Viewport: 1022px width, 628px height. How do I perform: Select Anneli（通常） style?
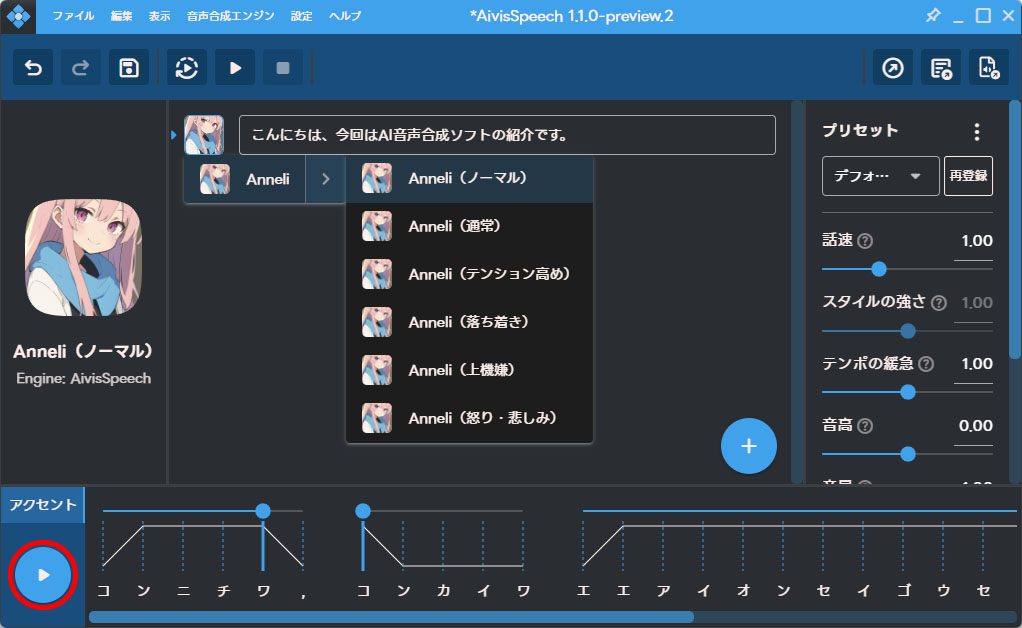click(469, 227)
